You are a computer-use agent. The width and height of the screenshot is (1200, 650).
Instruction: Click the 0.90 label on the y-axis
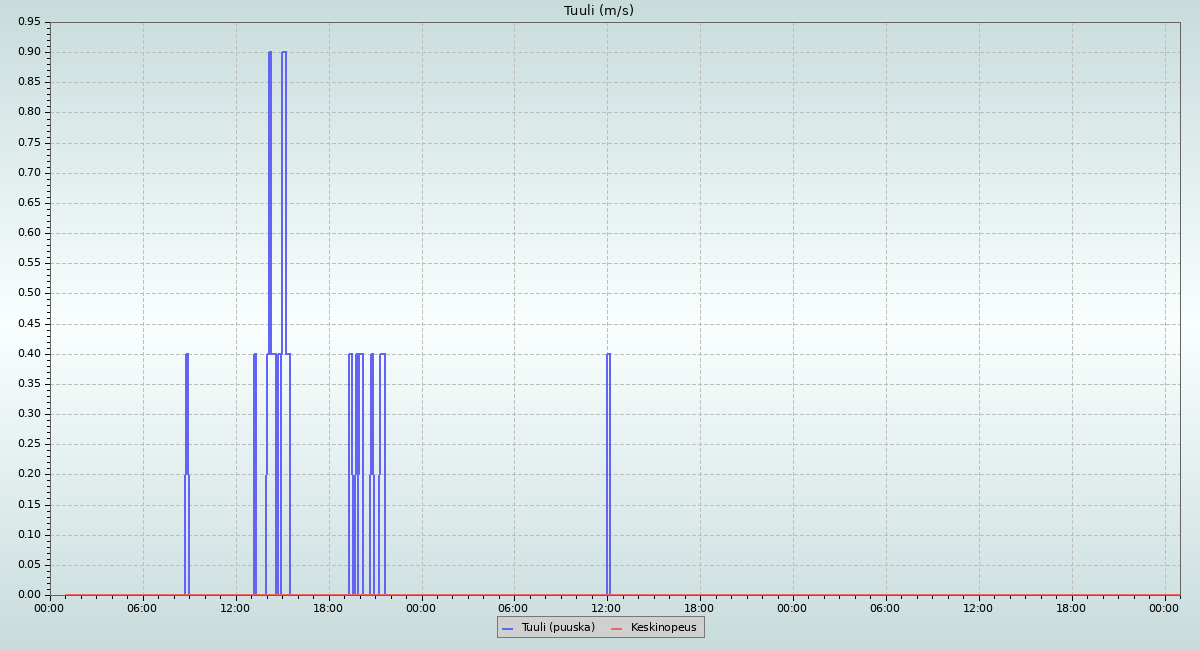[x=29, y=52]
